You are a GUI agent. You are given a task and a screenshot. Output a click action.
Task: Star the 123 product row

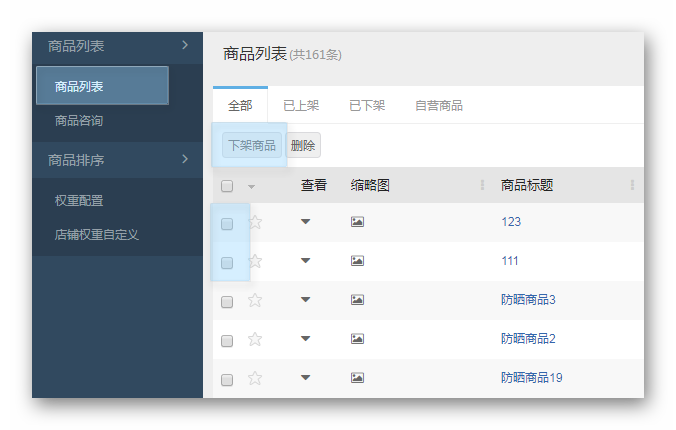pos(255,222)
